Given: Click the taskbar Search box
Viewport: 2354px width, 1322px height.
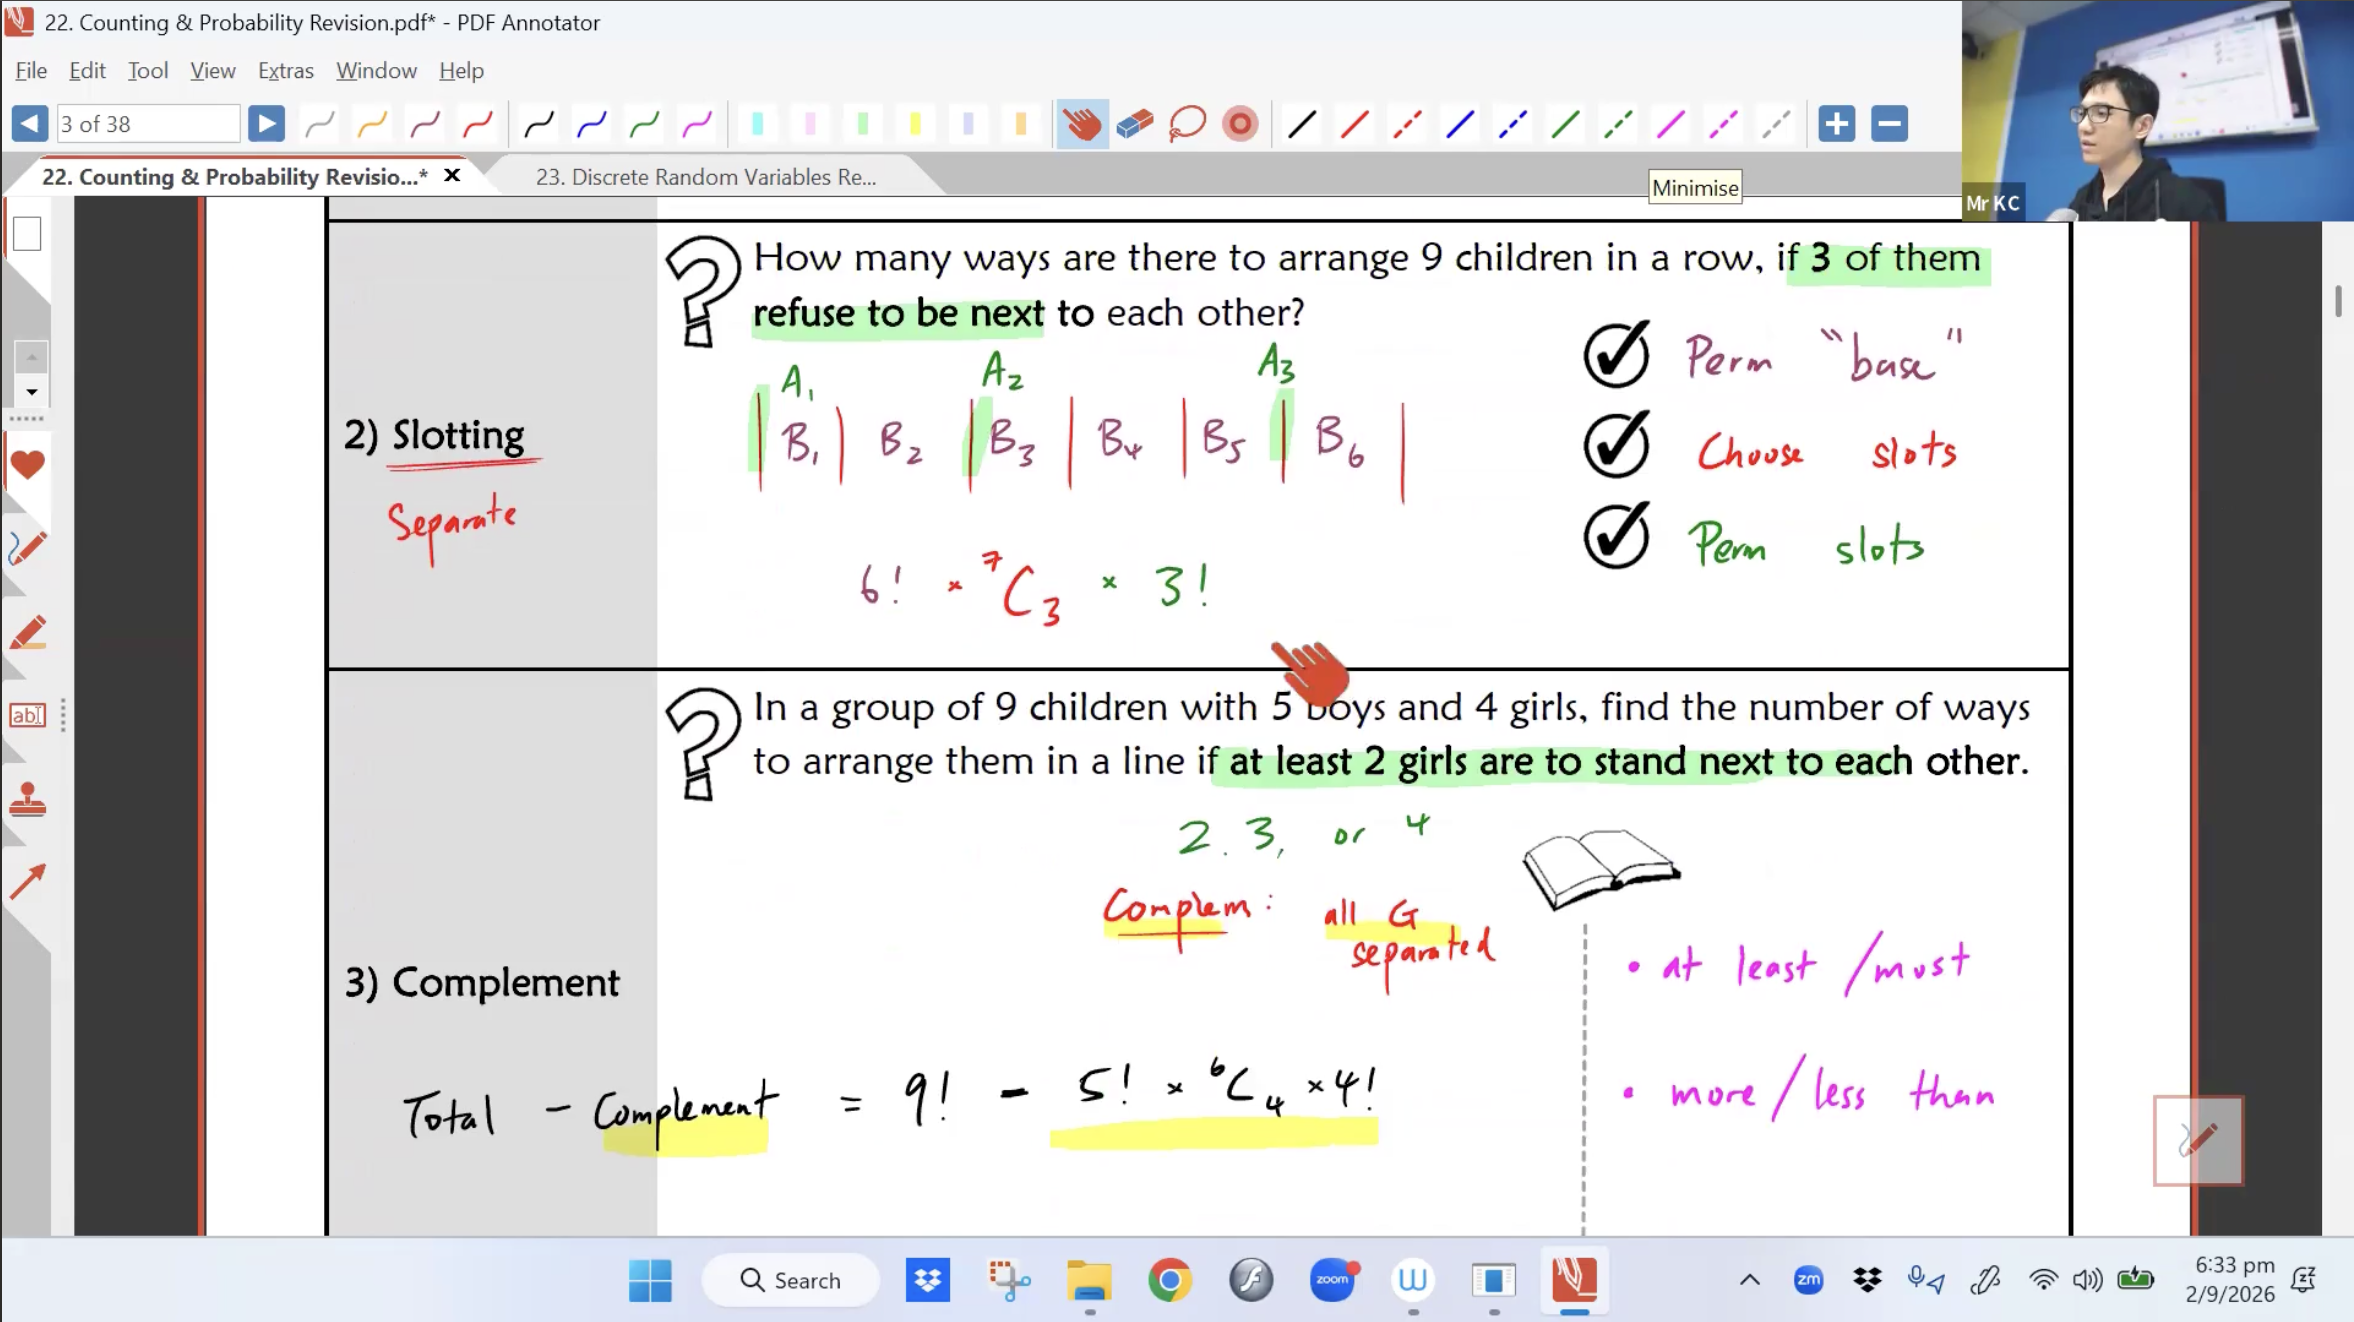Looking at the screenshot, I should click(791, 1280).
